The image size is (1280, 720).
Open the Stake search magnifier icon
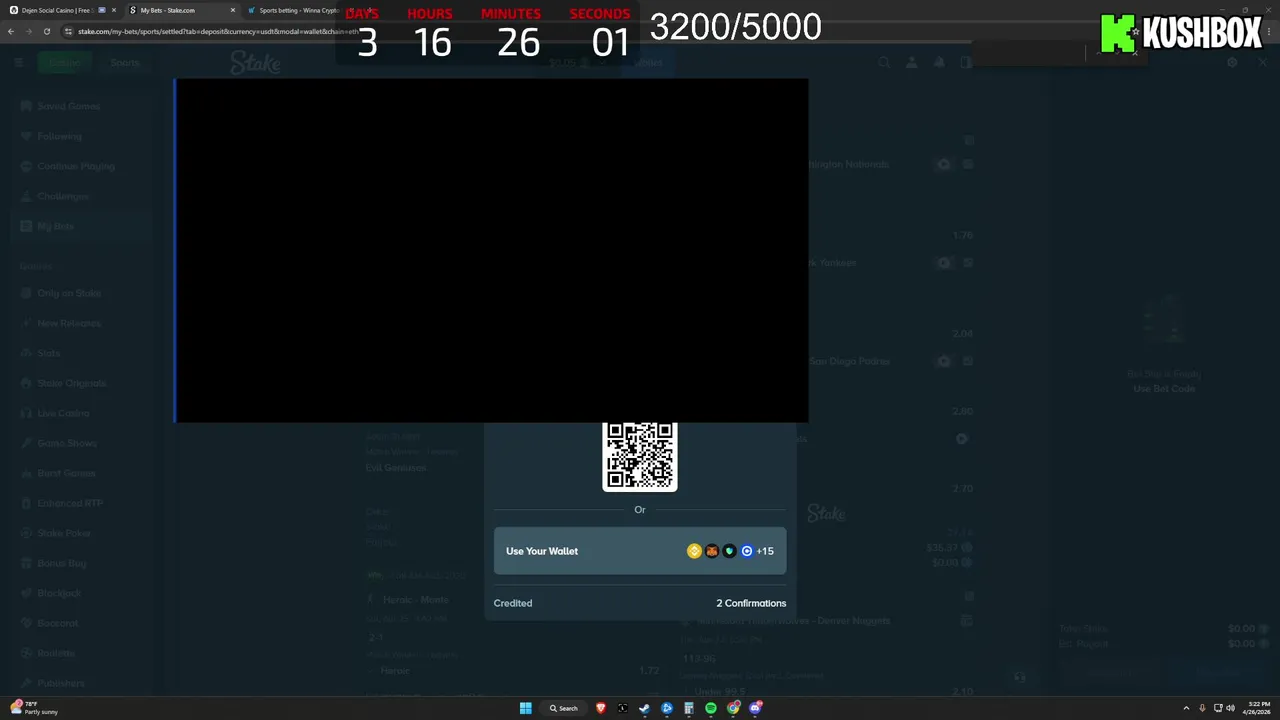[884, 62]
